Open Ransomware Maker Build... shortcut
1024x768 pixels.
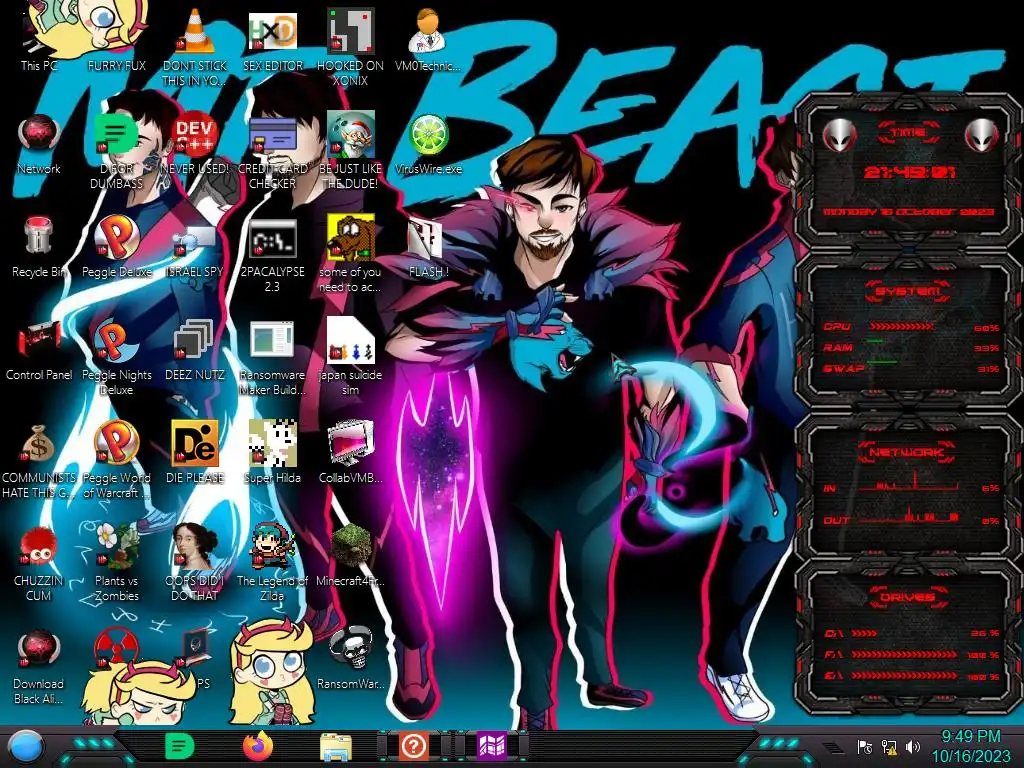click(272, 358)
